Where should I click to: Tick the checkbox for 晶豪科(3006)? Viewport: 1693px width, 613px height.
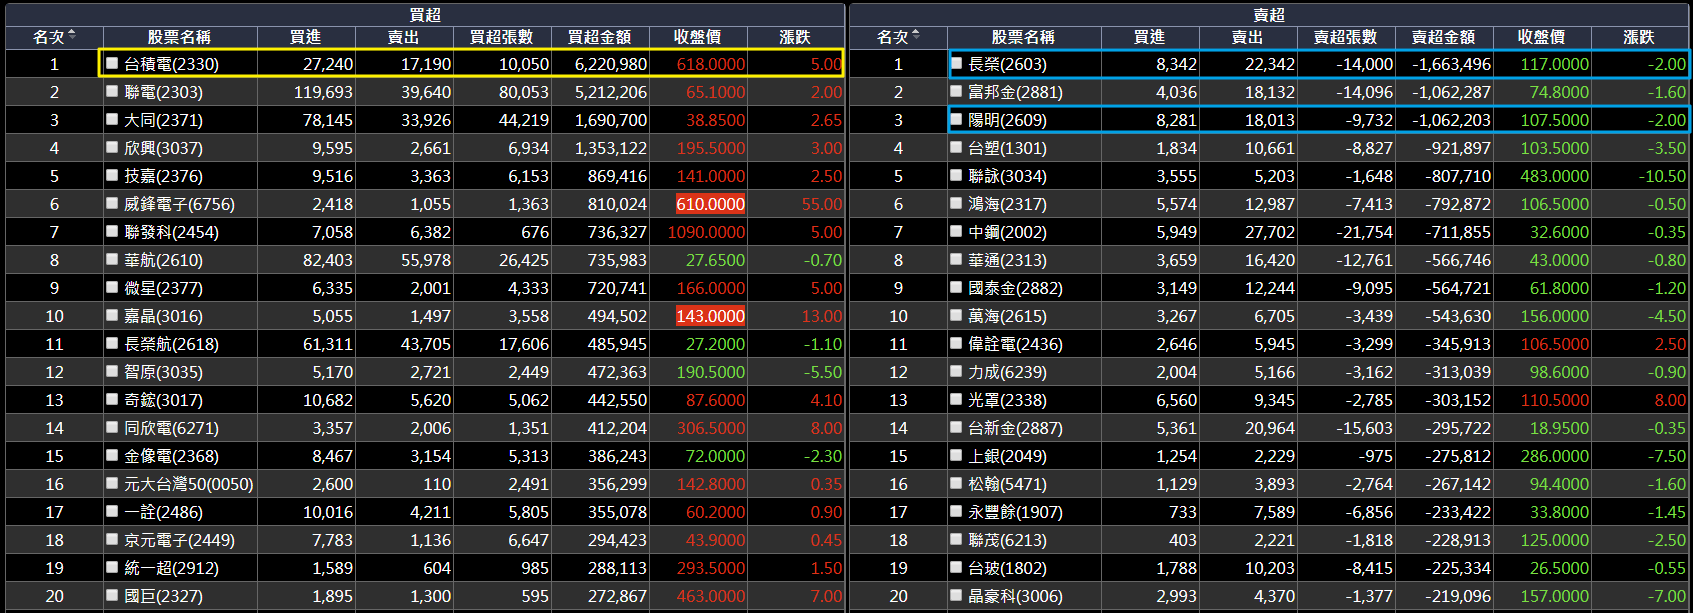(x=957, y=595)
